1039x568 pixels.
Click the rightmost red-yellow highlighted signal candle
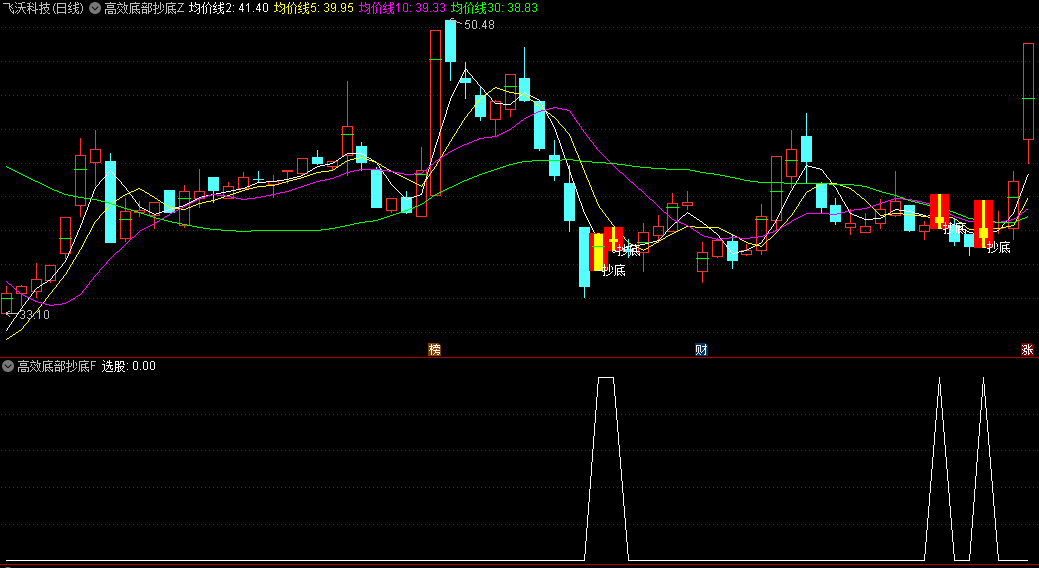983,223
